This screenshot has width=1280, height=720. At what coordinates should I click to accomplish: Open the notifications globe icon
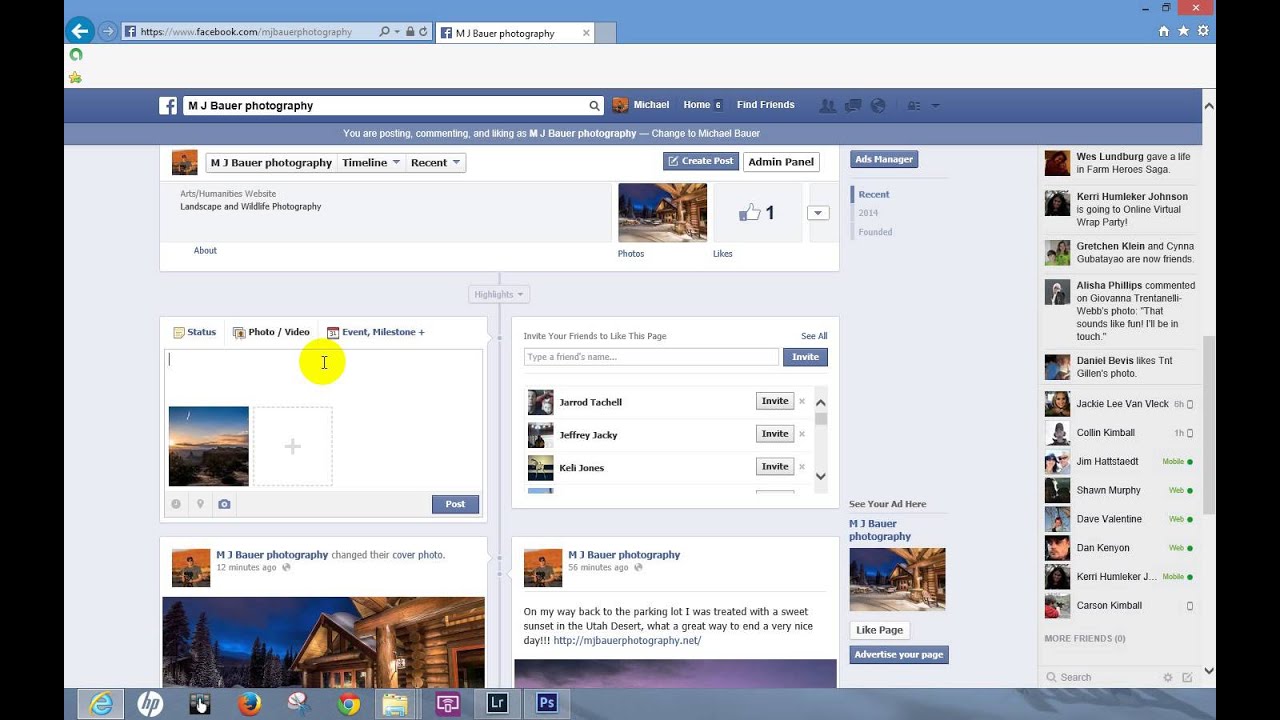[878, 105]
